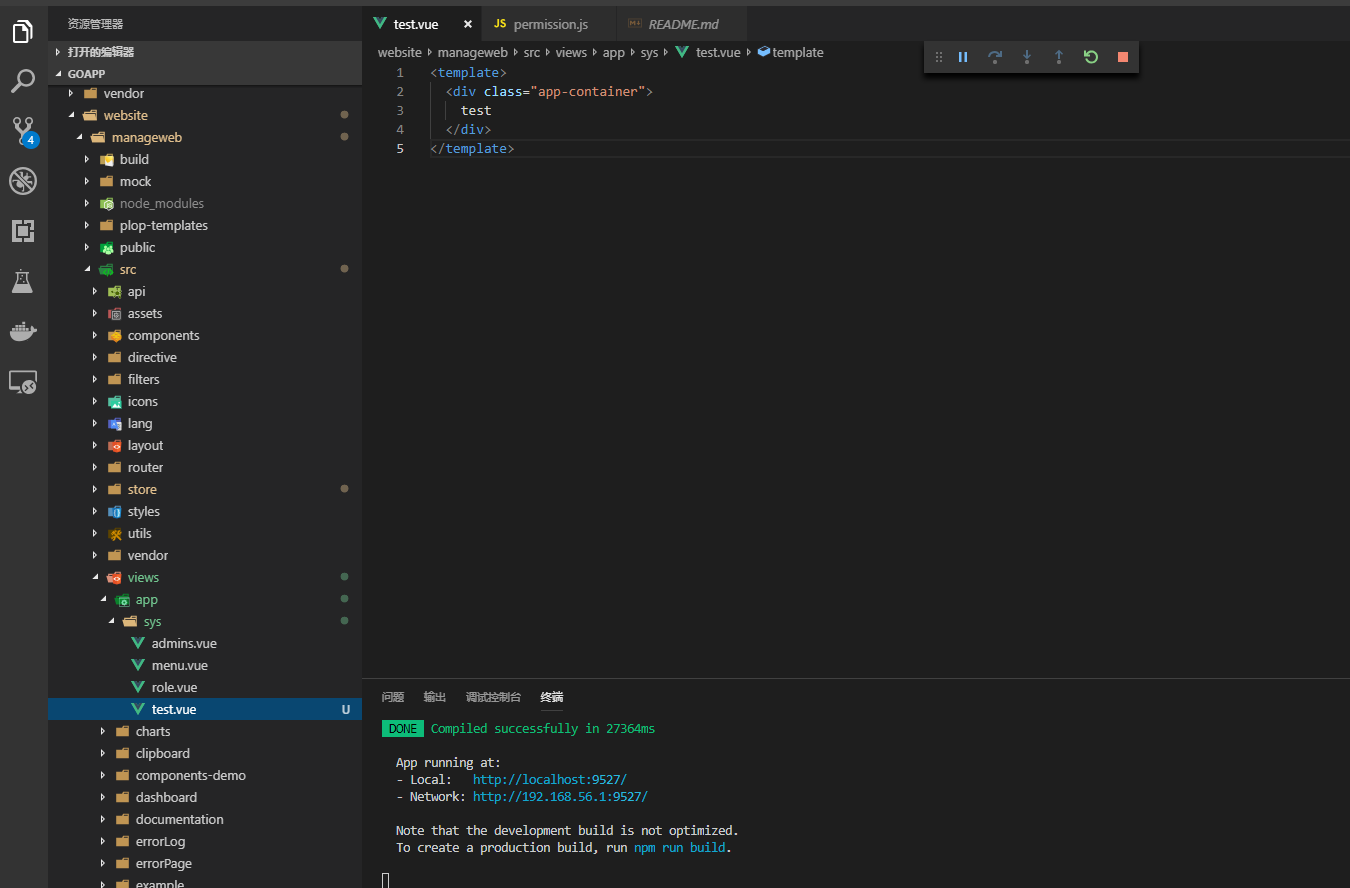Image resolution: width=1350 pixels, height=888 pixels.
Task: Pause the debug session
Action: pyautogui.click(x=963, y=57)
